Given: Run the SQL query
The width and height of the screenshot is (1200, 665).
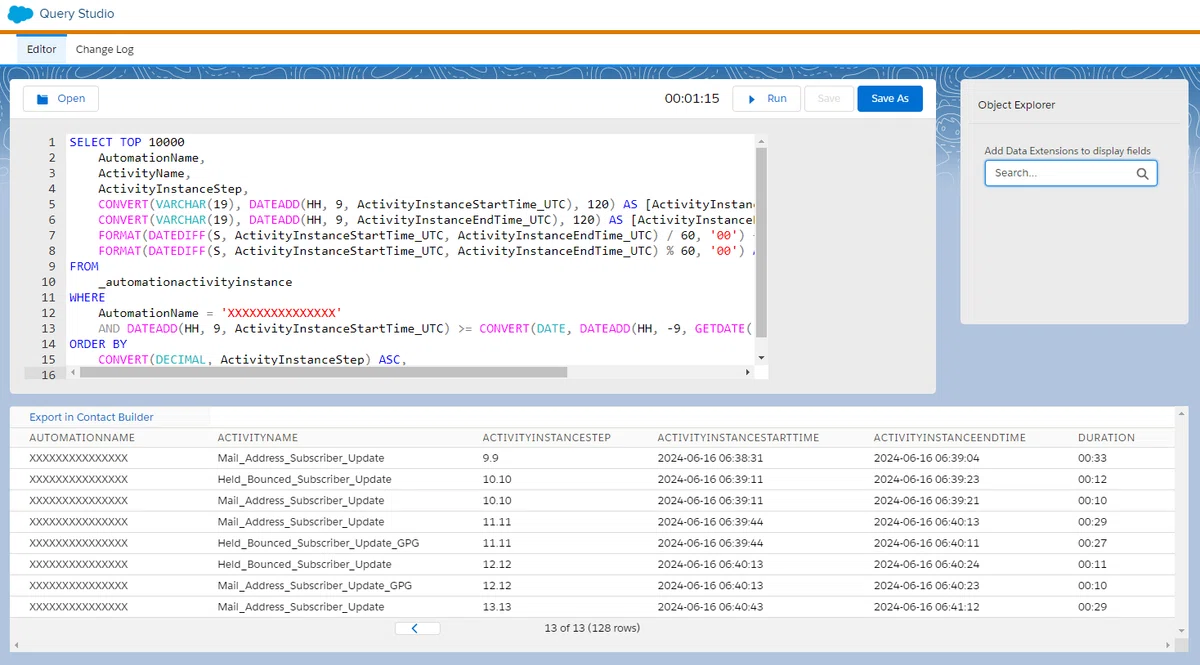Looking at the screenshot, I should click(x=767, y=99).
